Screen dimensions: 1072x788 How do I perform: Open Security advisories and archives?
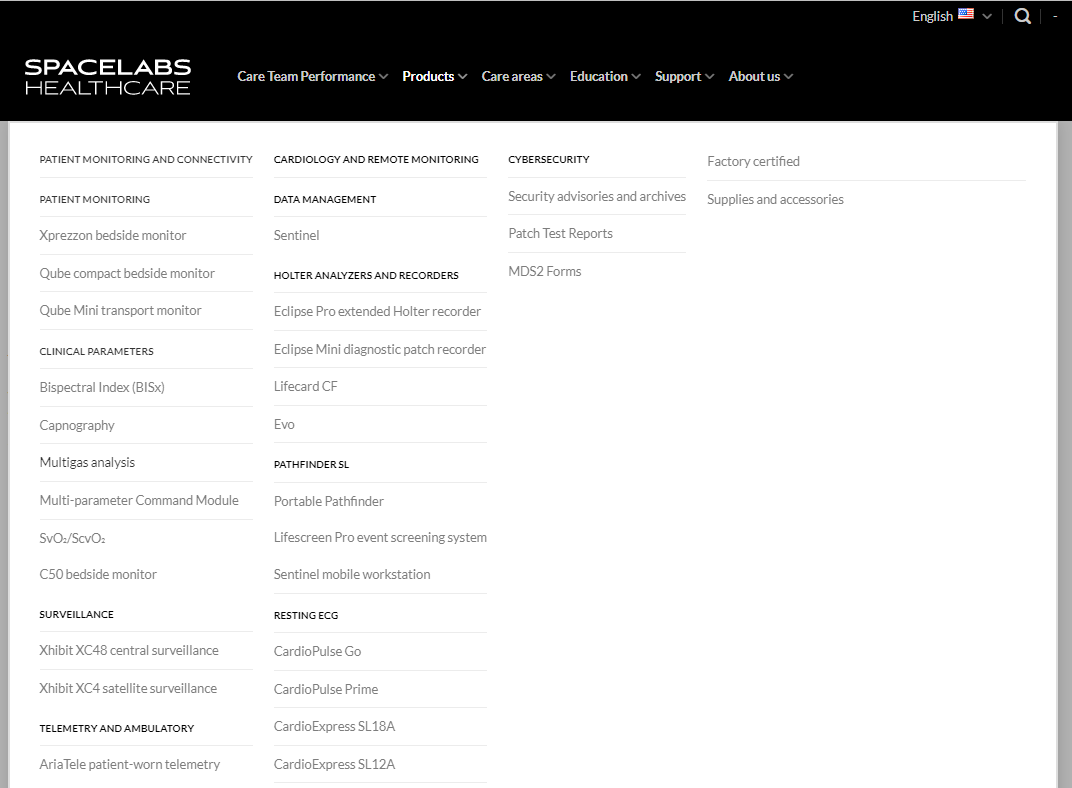click(597, 196)
